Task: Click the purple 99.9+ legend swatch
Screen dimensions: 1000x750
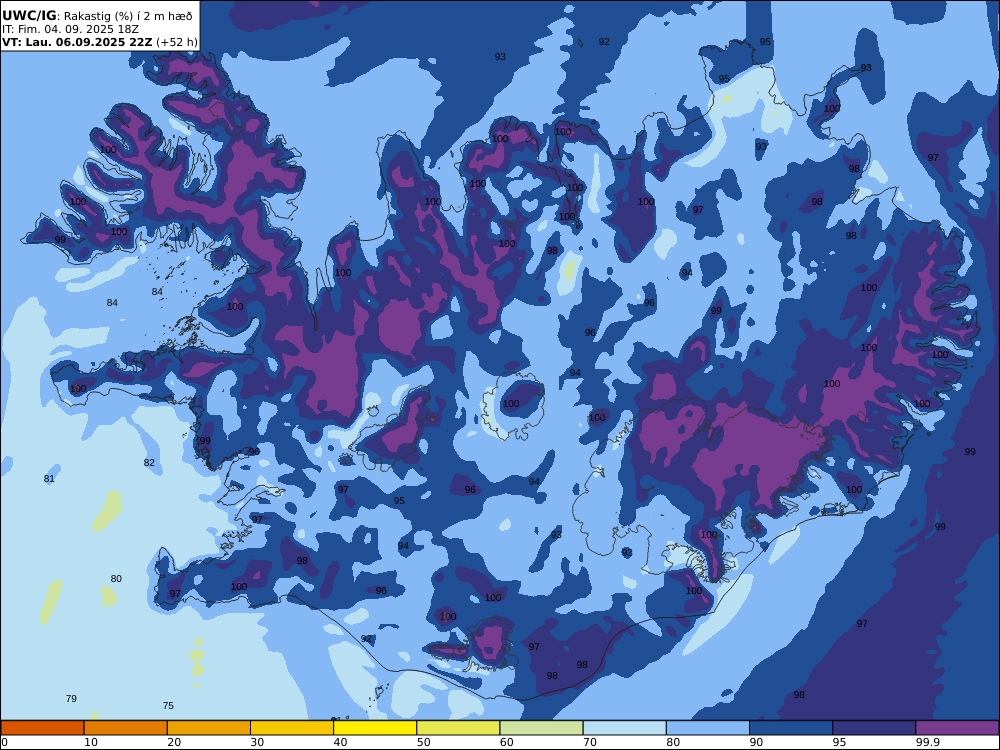Action: [x=957, y=728]
